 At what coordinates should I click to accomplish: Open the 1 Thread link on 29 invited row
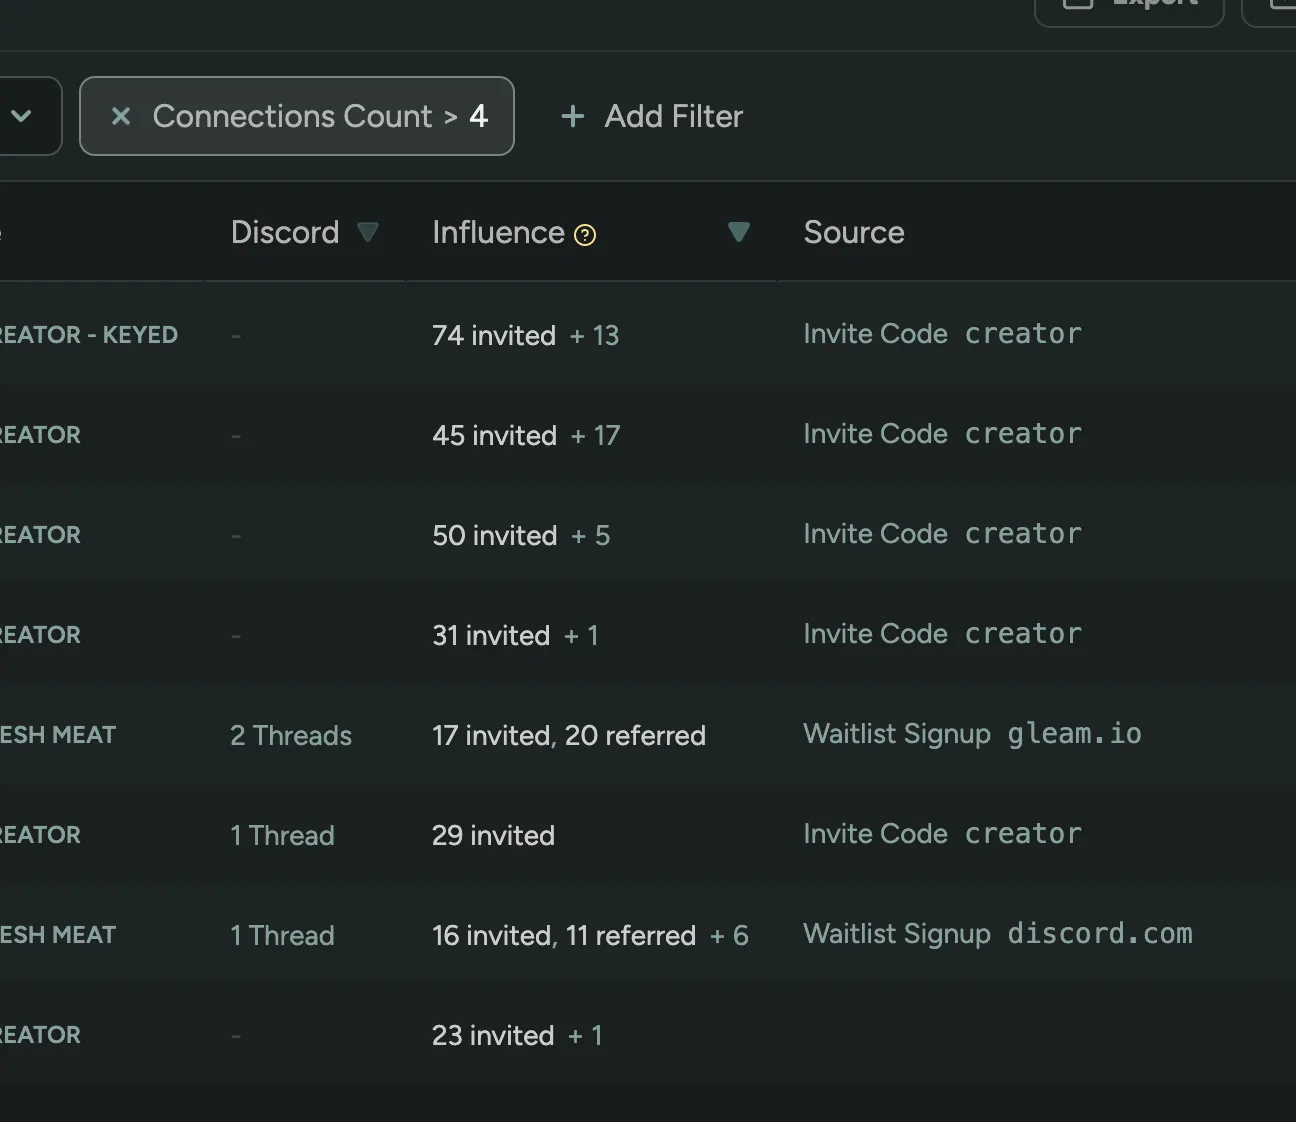click(x=282, y=835)
